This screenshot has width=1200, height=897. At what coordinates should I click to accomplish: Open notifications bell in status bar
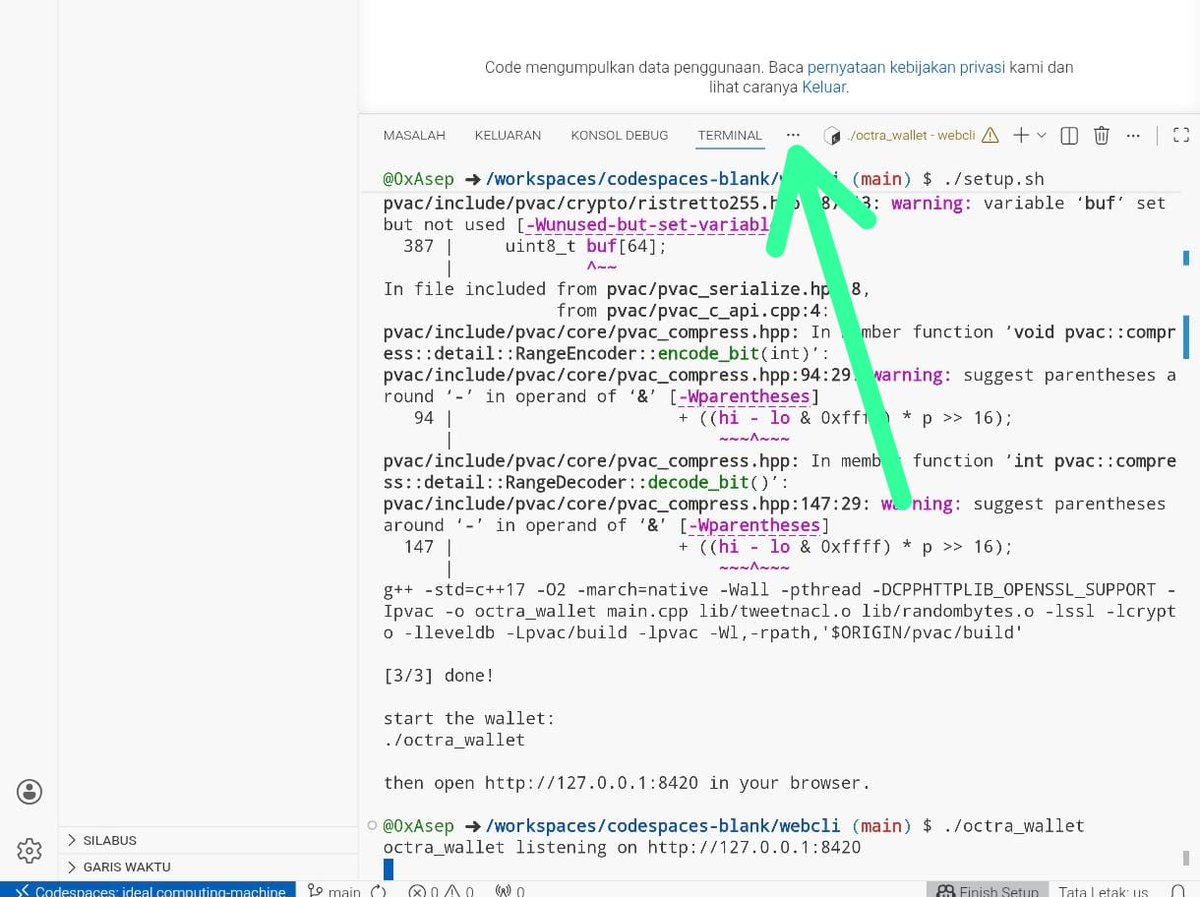tap(1178, 890)
